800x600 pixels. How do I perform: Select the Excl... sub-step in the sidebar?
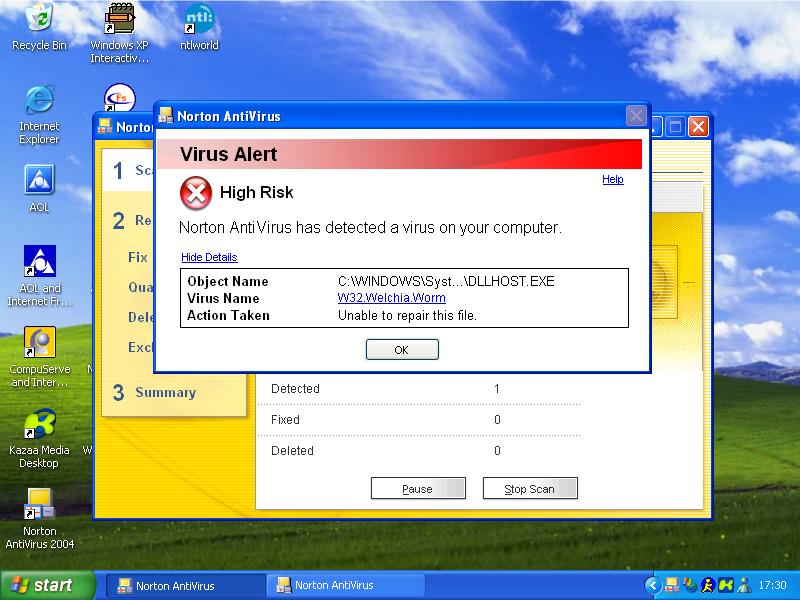pyautogui.click(x=140, y=347)
